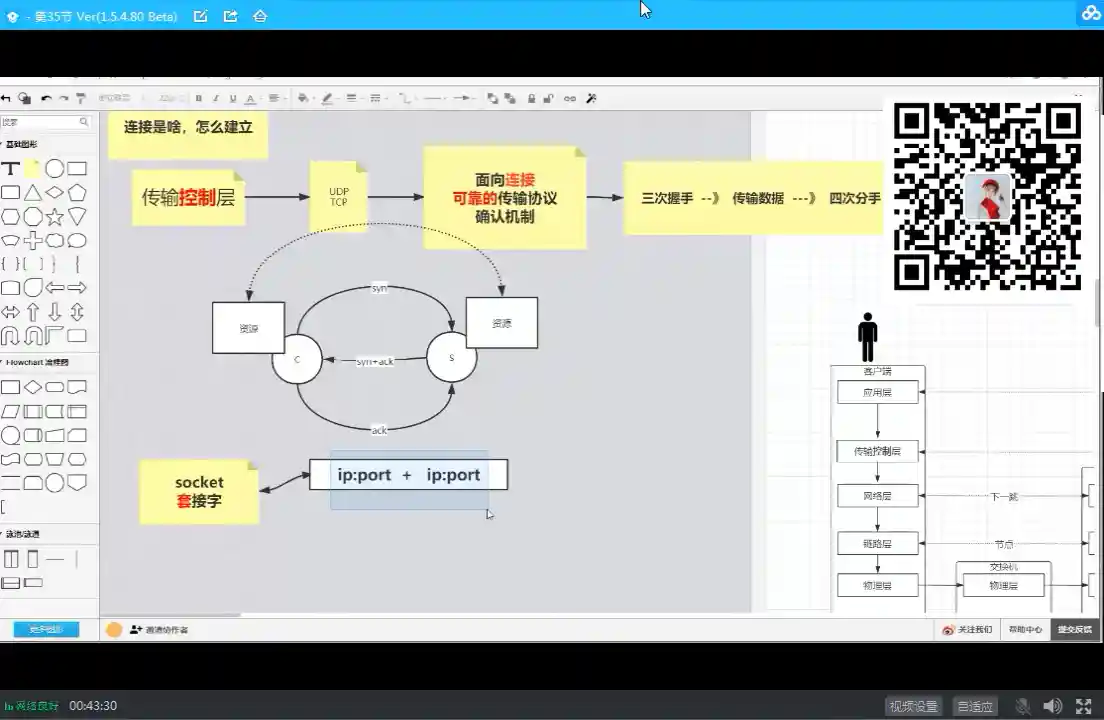The width and height of the screenshot is (1104, 720).
Task: Click the magnifier icon in shape search
Action: tap(84, 122)
